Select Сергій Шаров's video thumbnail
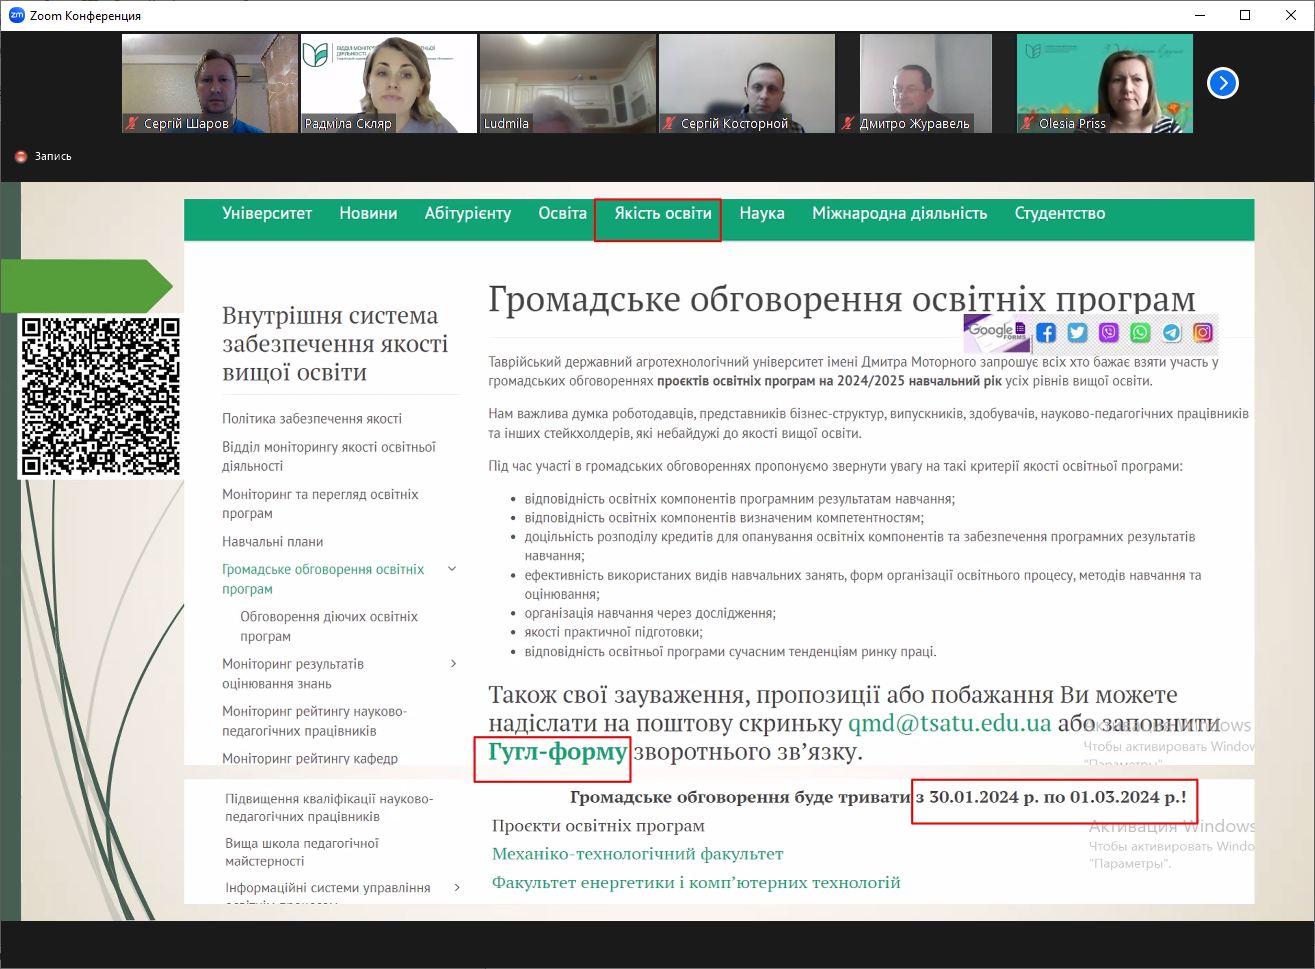1315x969 pixels. tap(210, 83)
